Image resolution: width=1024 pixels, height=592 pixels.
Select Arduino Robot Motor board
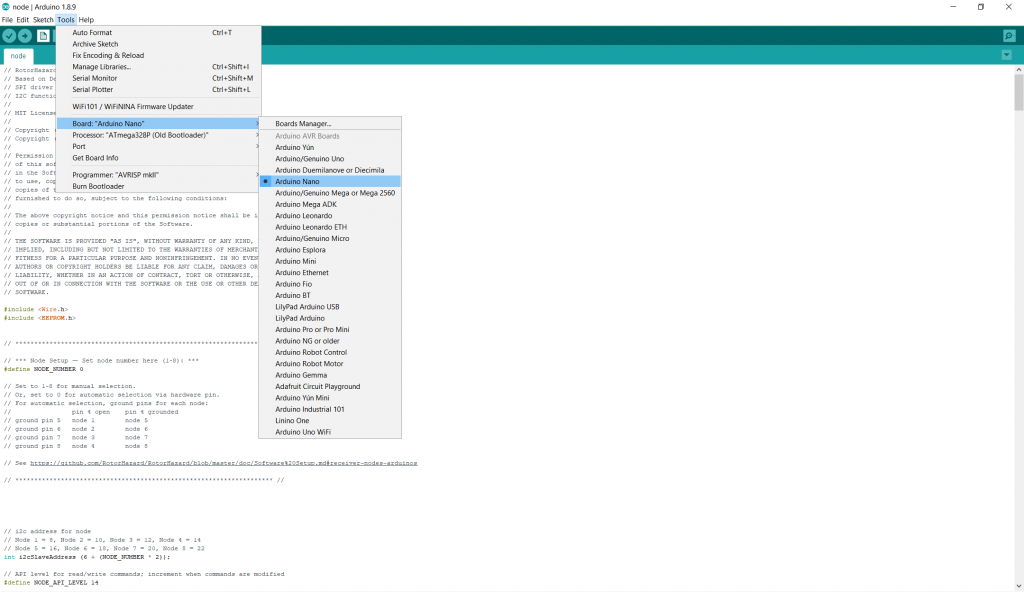click(x=330, y=364)
